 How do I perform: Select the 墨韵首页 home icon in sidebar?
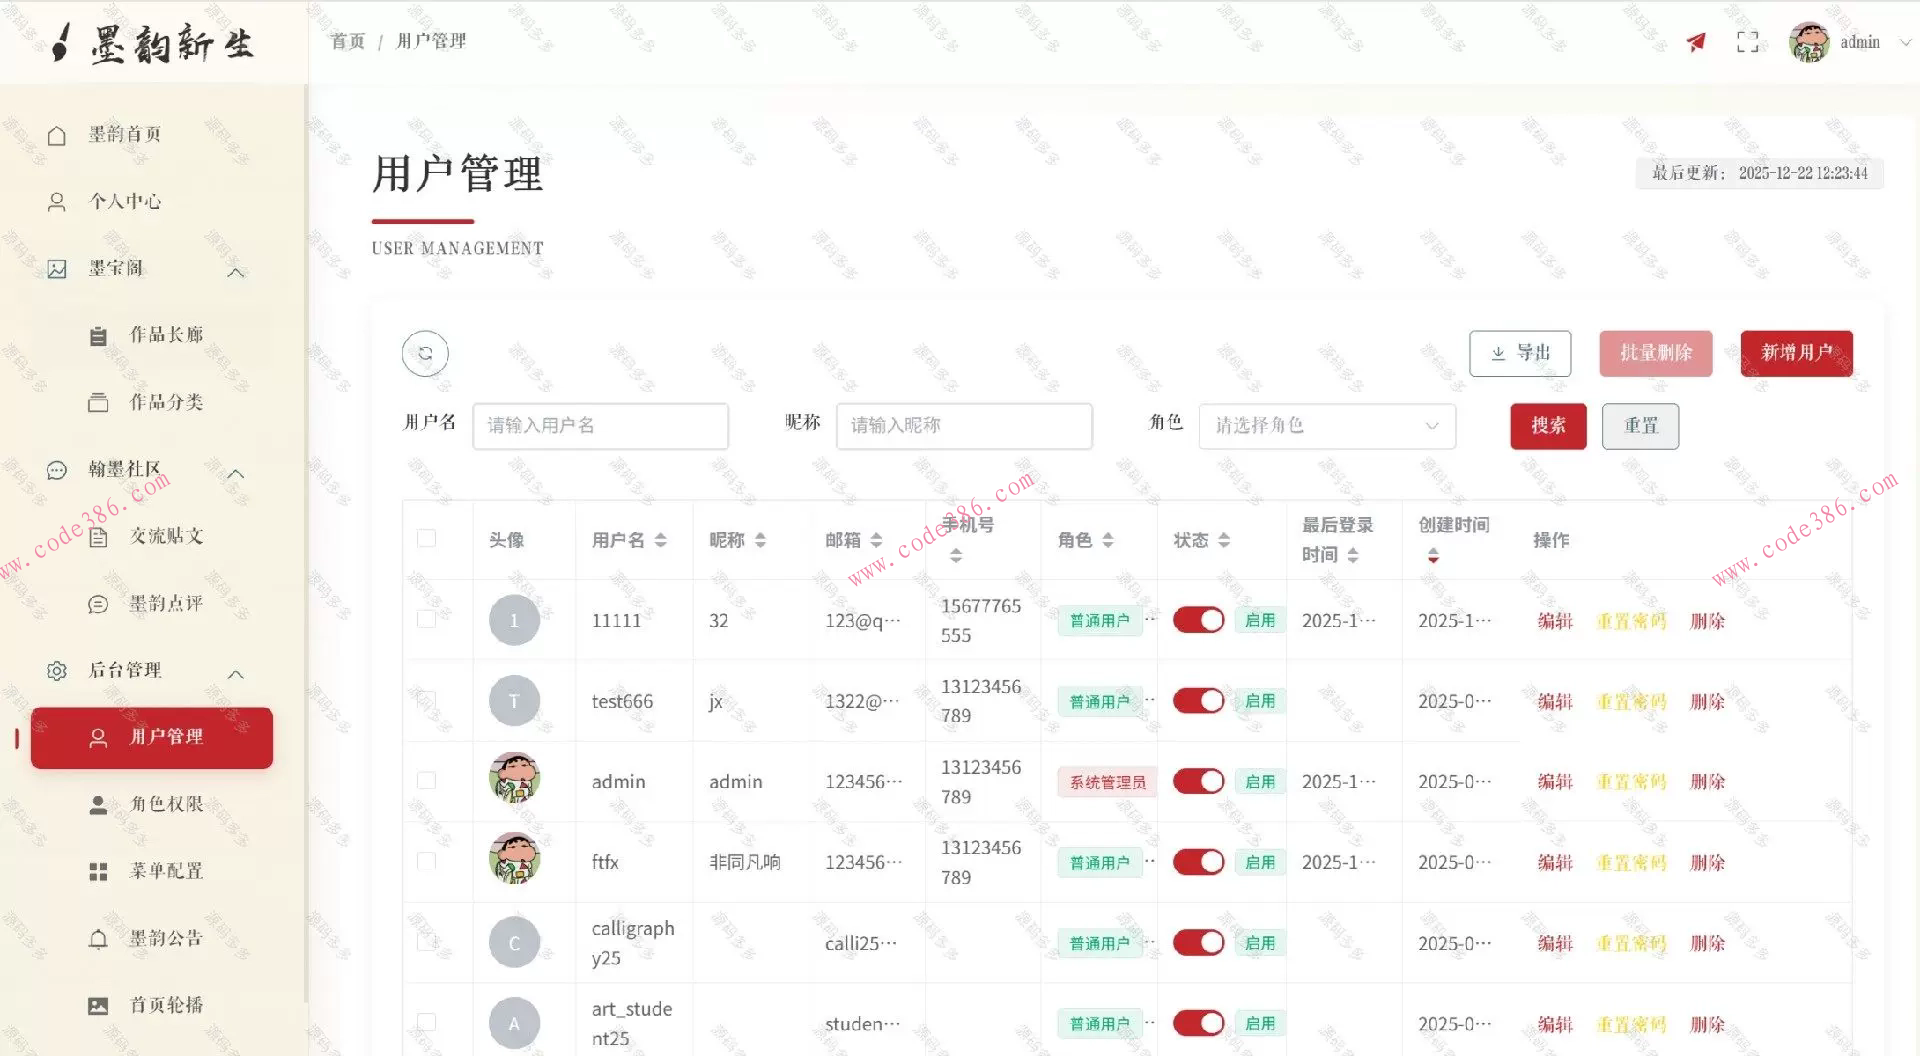click(57, 134)
